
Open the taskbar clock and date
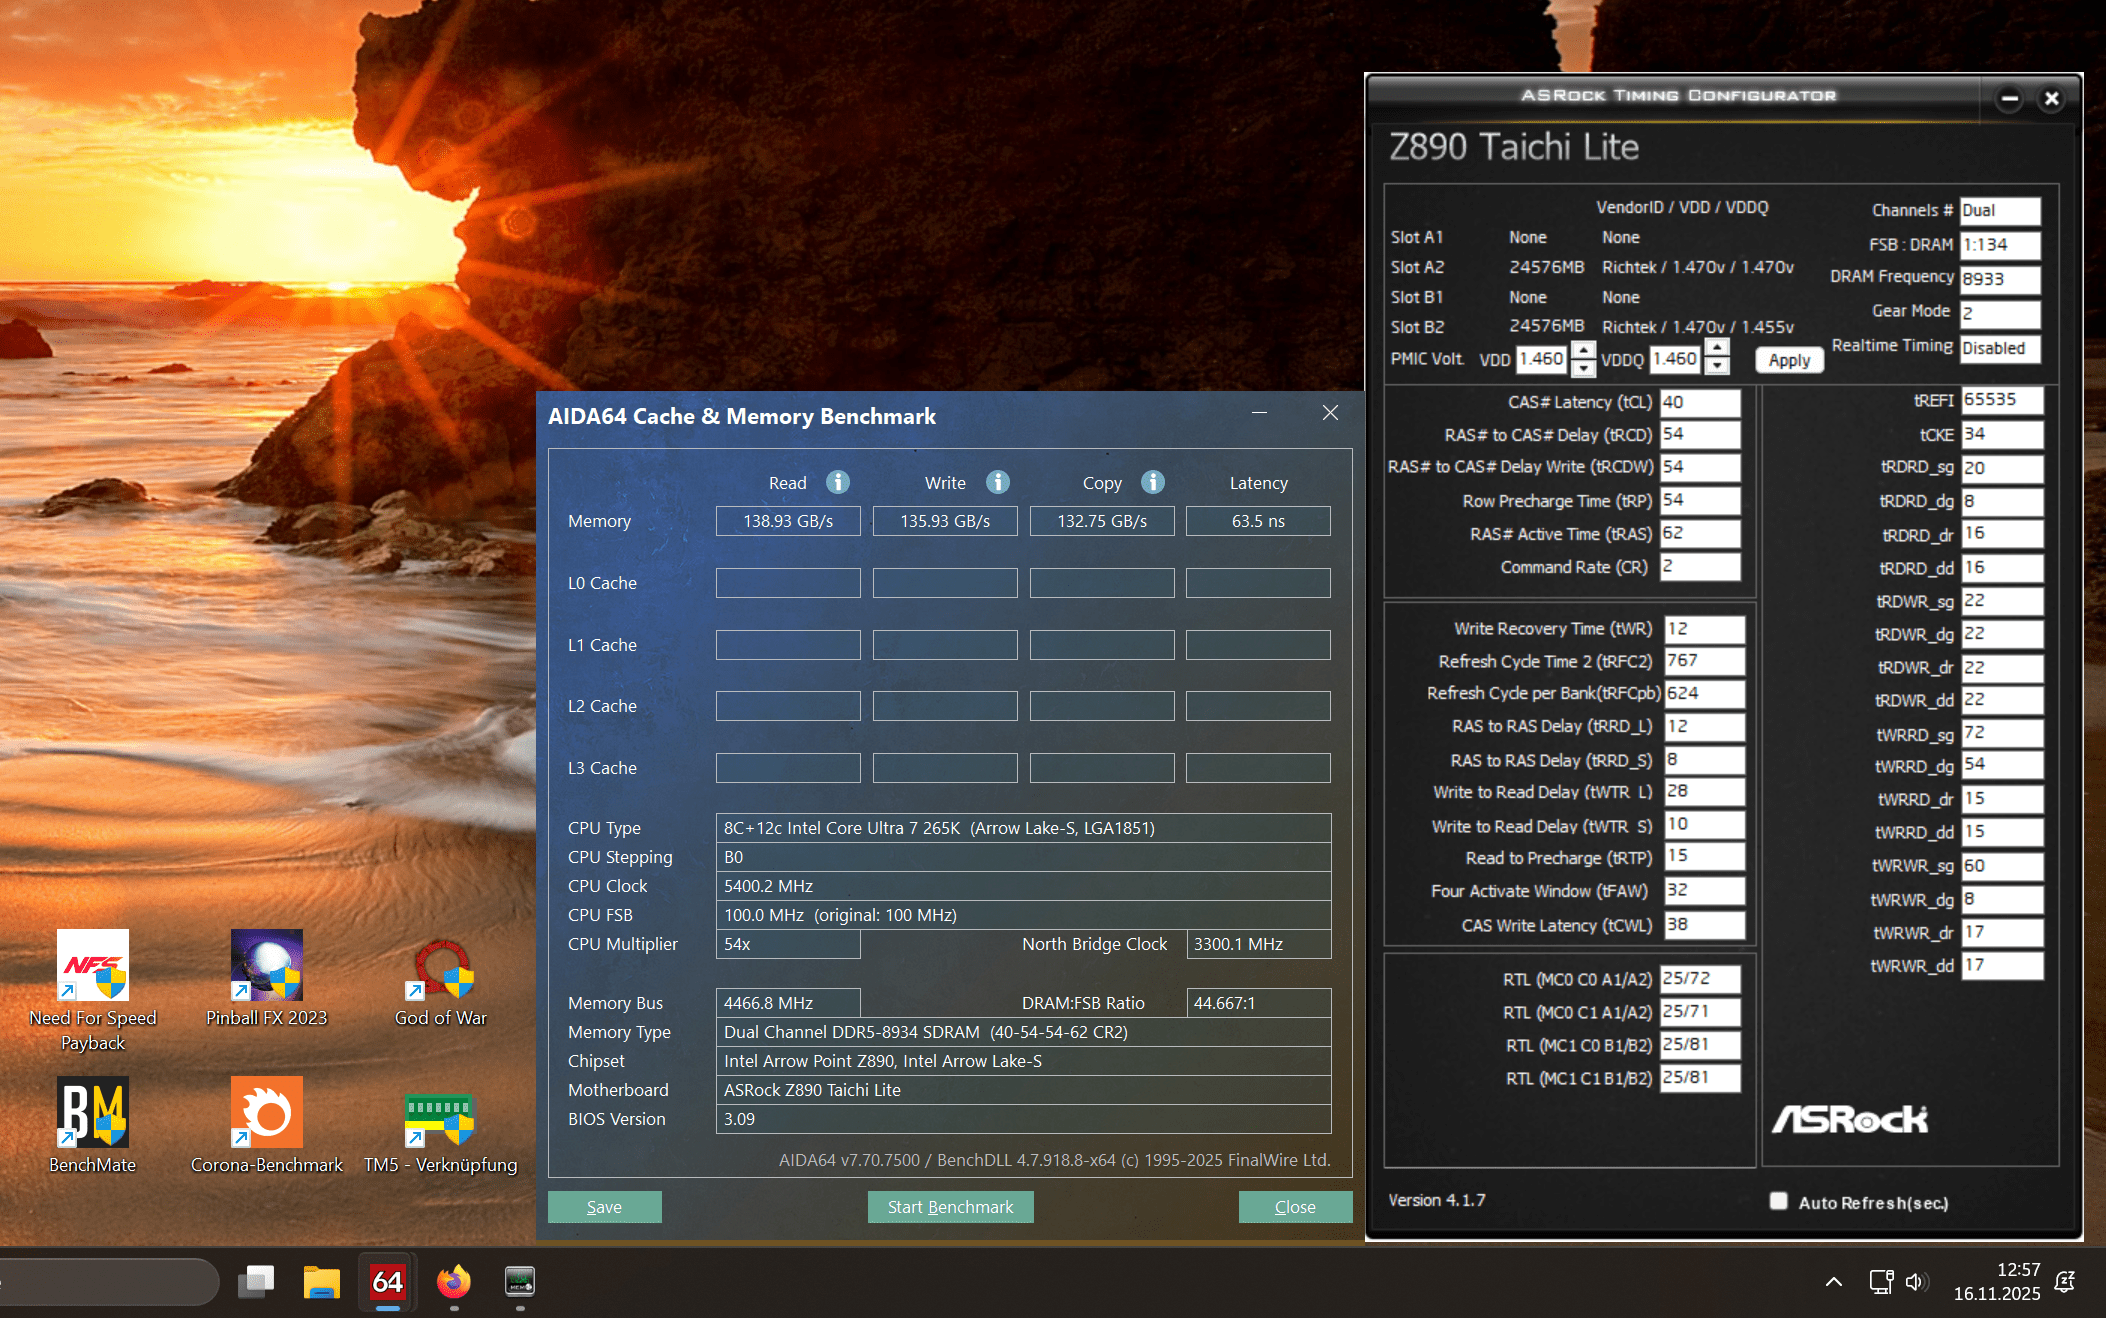tap(1996, 1281)
